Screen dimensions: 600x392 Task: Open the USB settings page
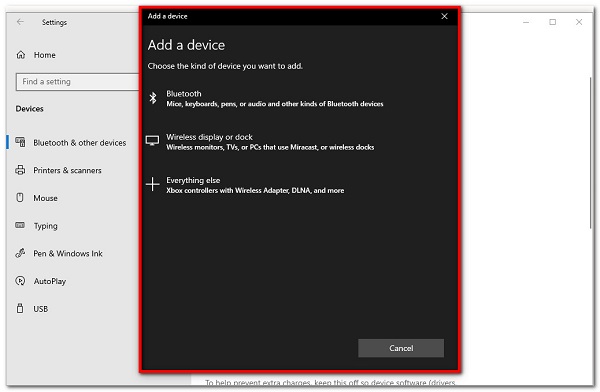coord(41,309)
